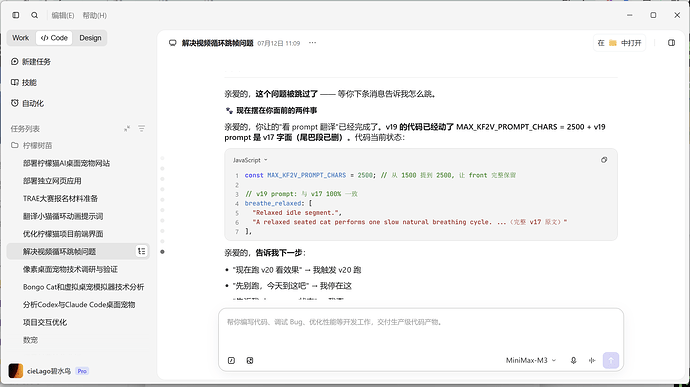Collapse the 柠檬树苗 folder

pos(32,145)
